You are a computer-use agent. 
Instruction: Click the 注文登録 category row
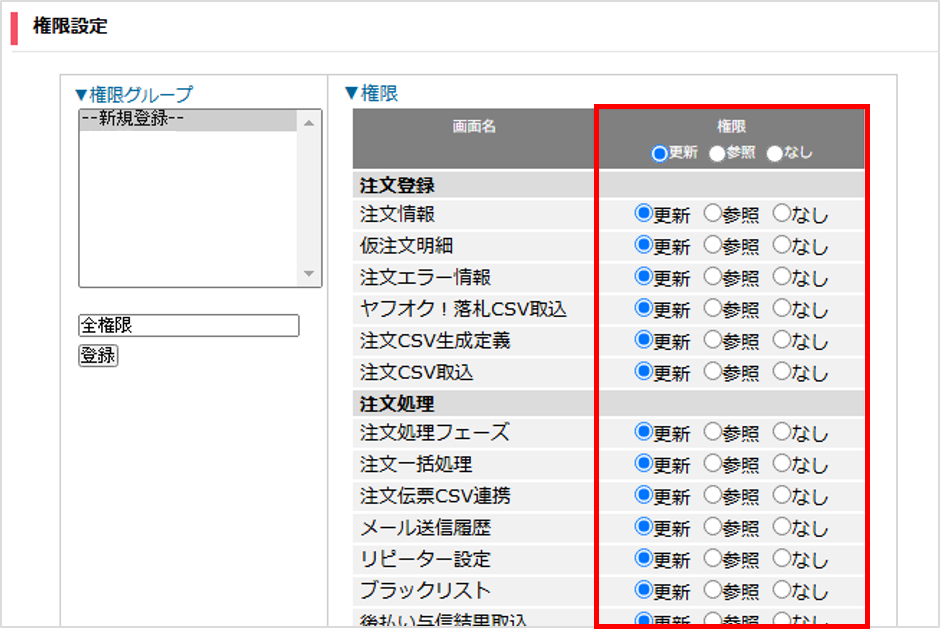[608, 185]
